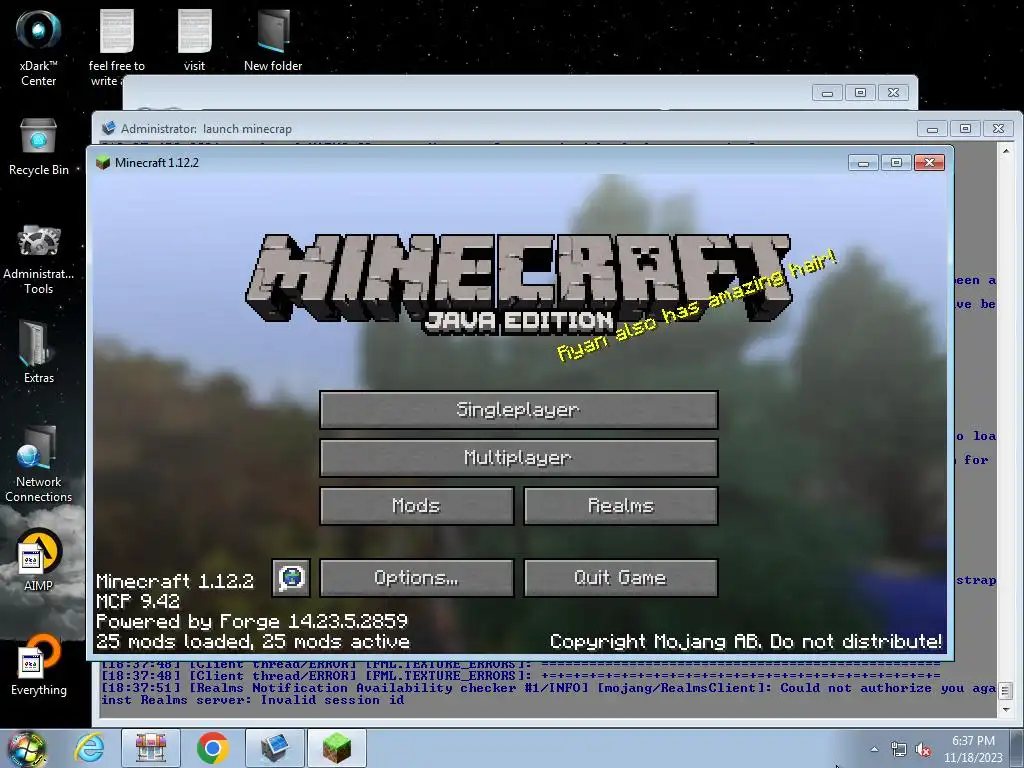Maximize the rearmost background window

point(860,93)
